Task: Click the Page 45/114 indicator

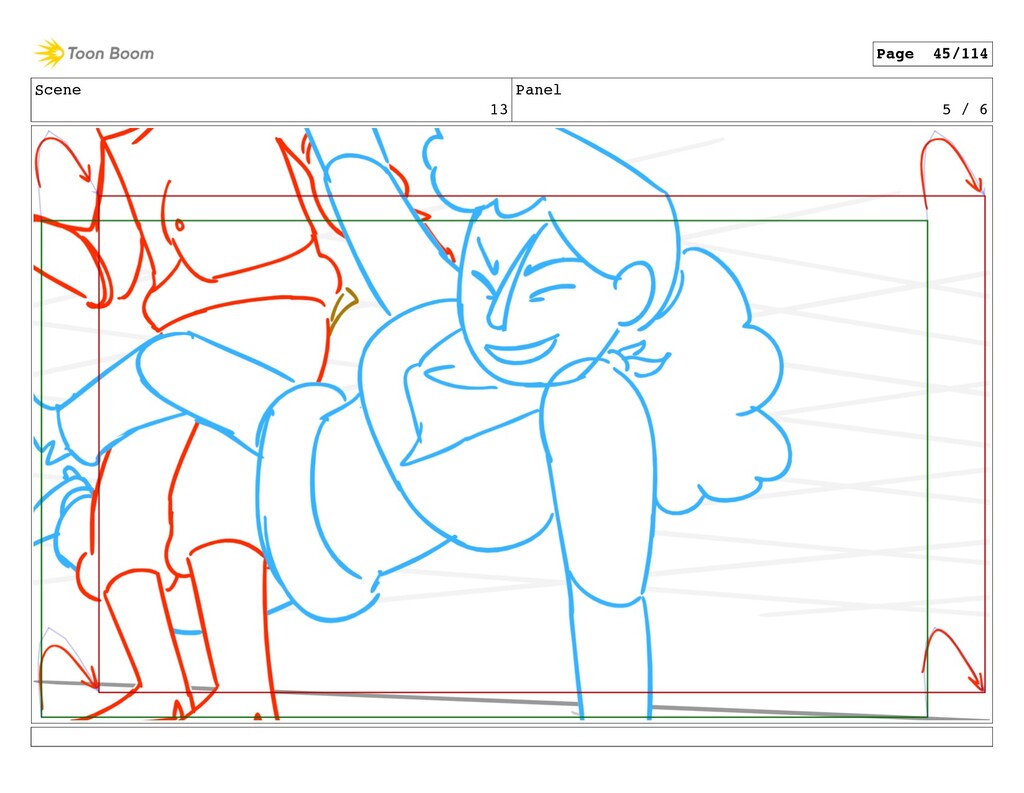Action: pyautogui.click(x=932, y=54)
